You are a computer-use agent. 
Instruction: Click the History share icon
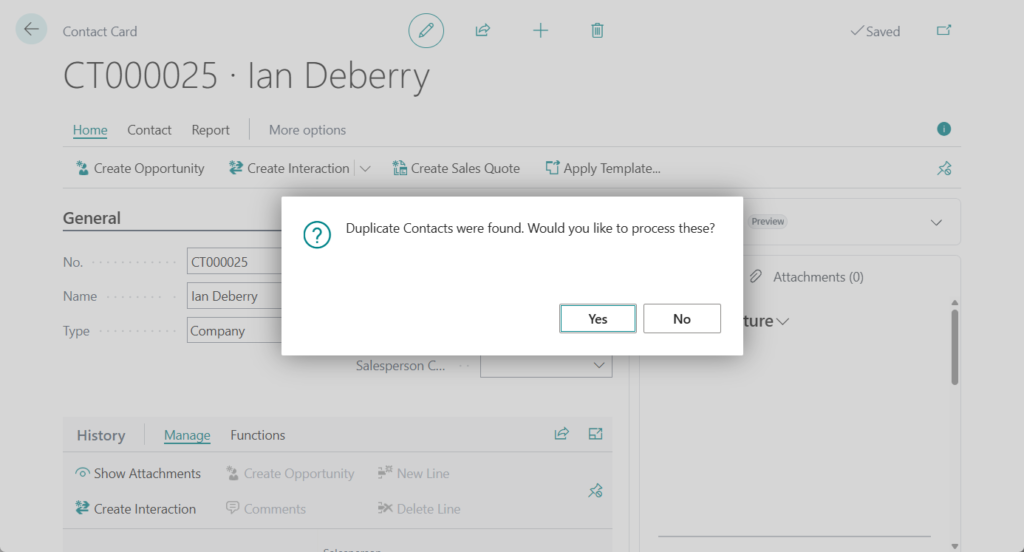[562, 434]
